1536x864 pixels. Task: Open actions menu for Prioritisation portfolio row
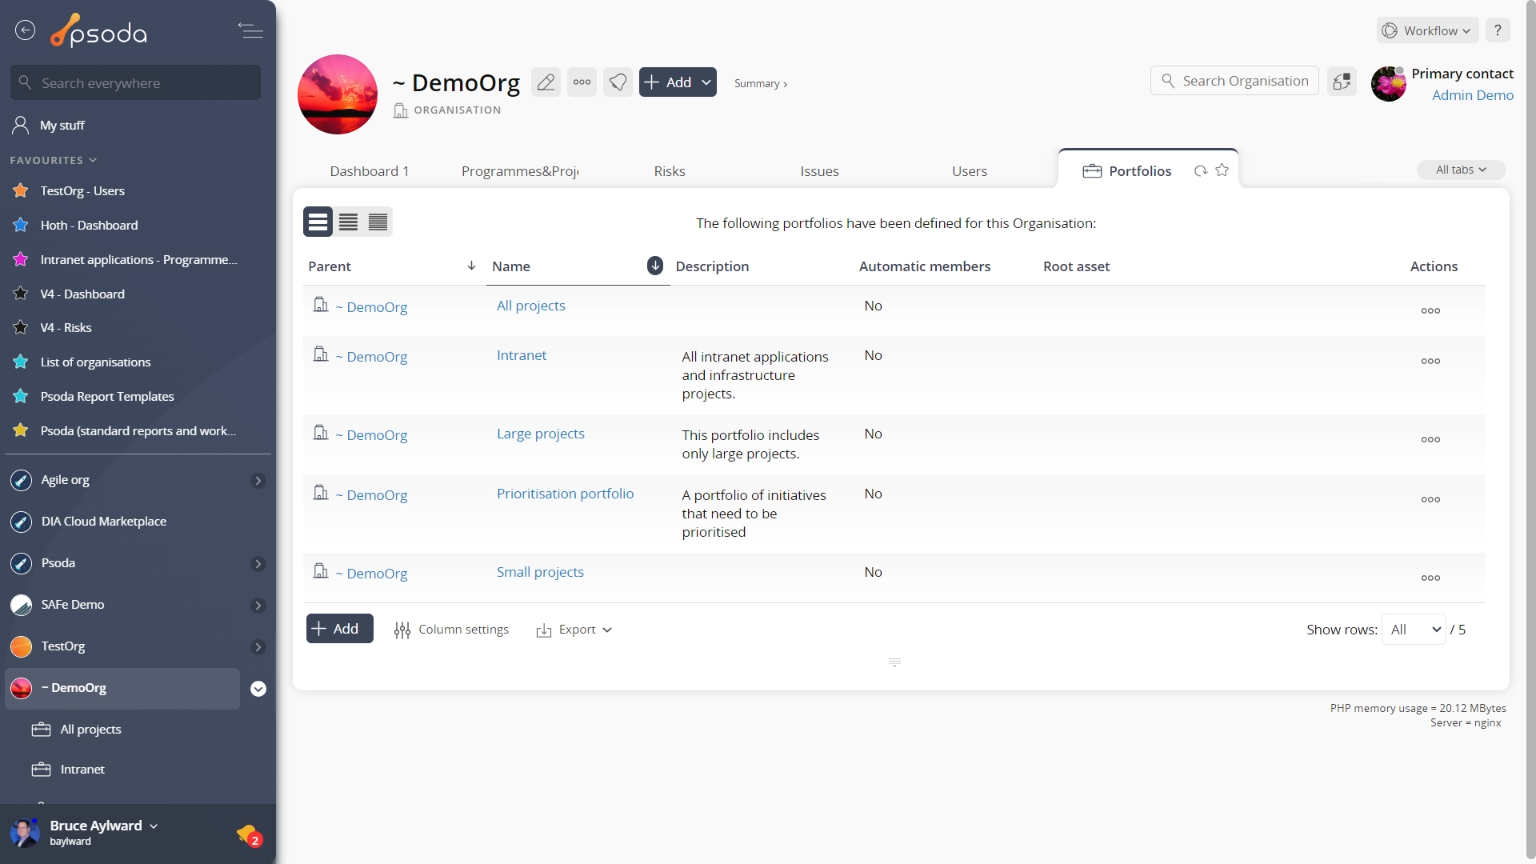pyautogui.click(x=1431, y=499)
